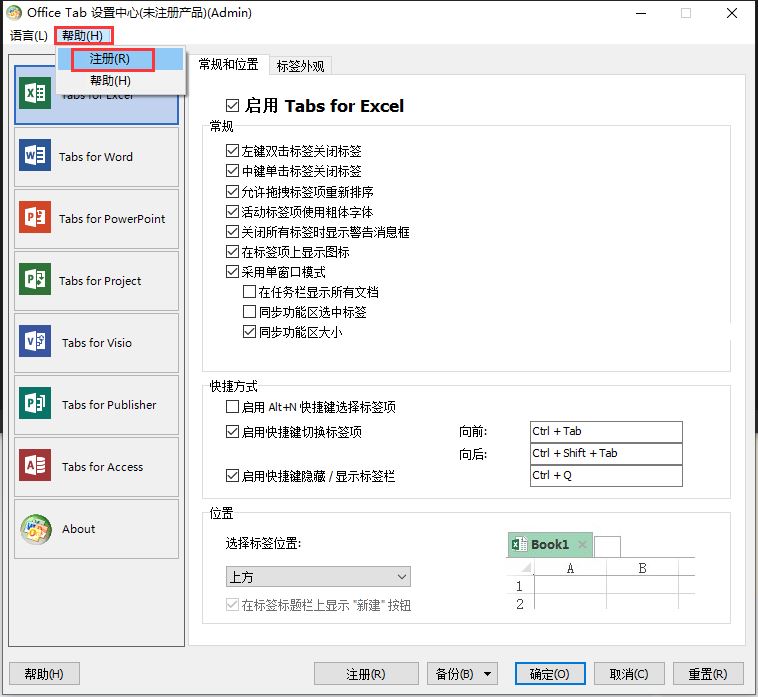Enable 在任务栏显示所有文档 checkbox
The height and width of the screenshot is (697, 758).
click(x=249, y=291)
